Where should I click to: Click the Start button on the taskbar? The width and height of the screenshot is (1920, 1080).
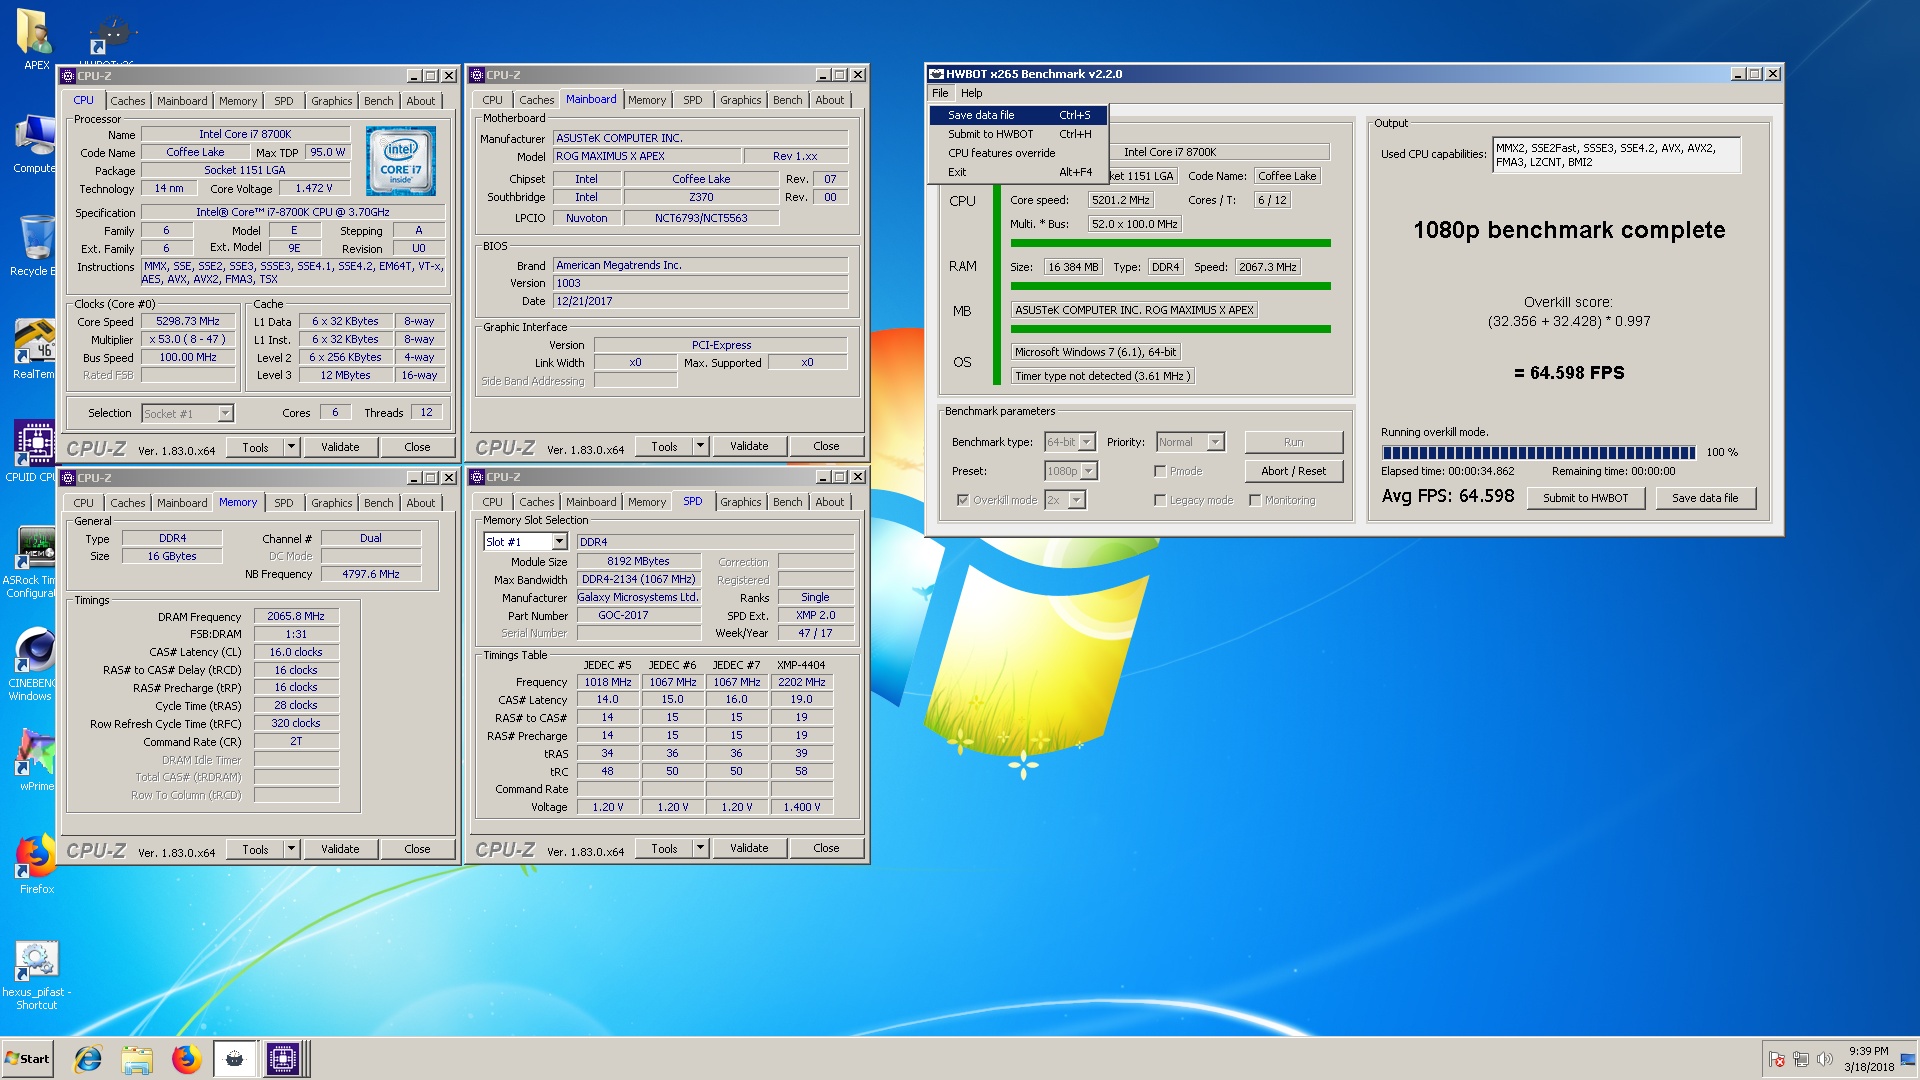(28, 1059)
